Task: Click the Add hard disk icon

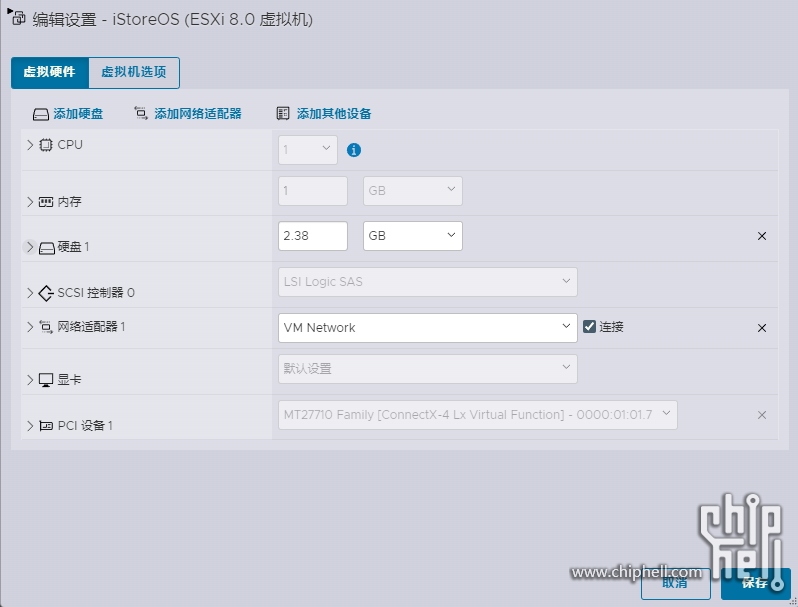Action: [41, 114]
